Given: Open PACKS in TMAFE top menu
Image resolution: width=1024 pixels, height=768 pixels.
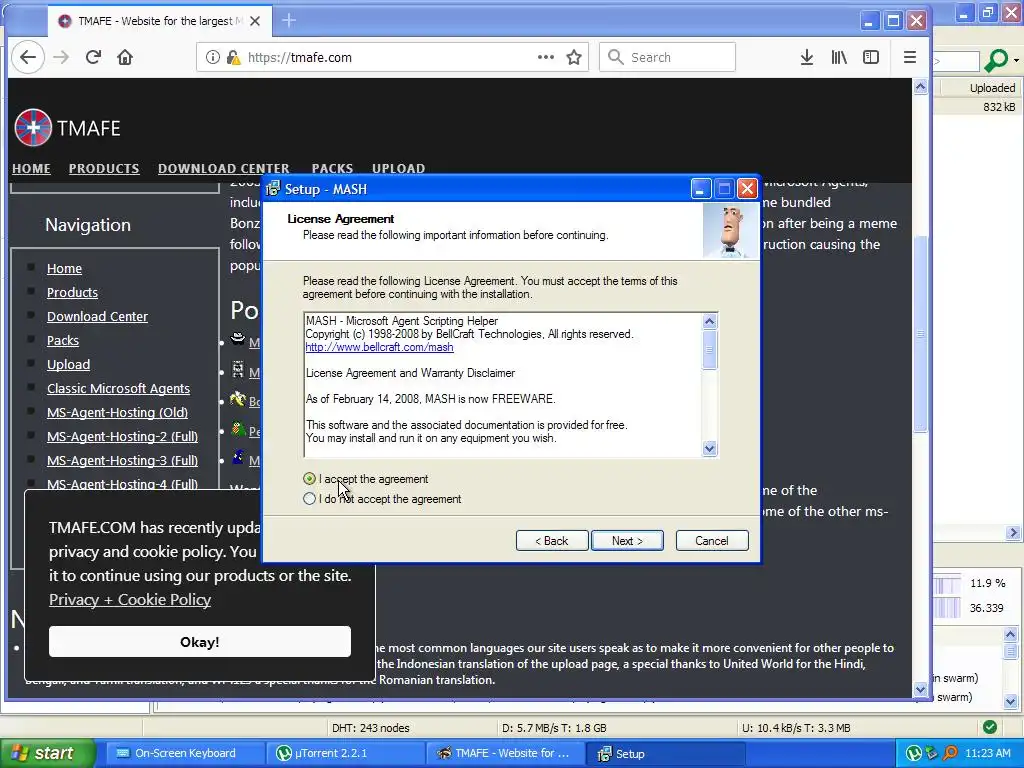Looking at the screenshot, I should tap(332, 168).
